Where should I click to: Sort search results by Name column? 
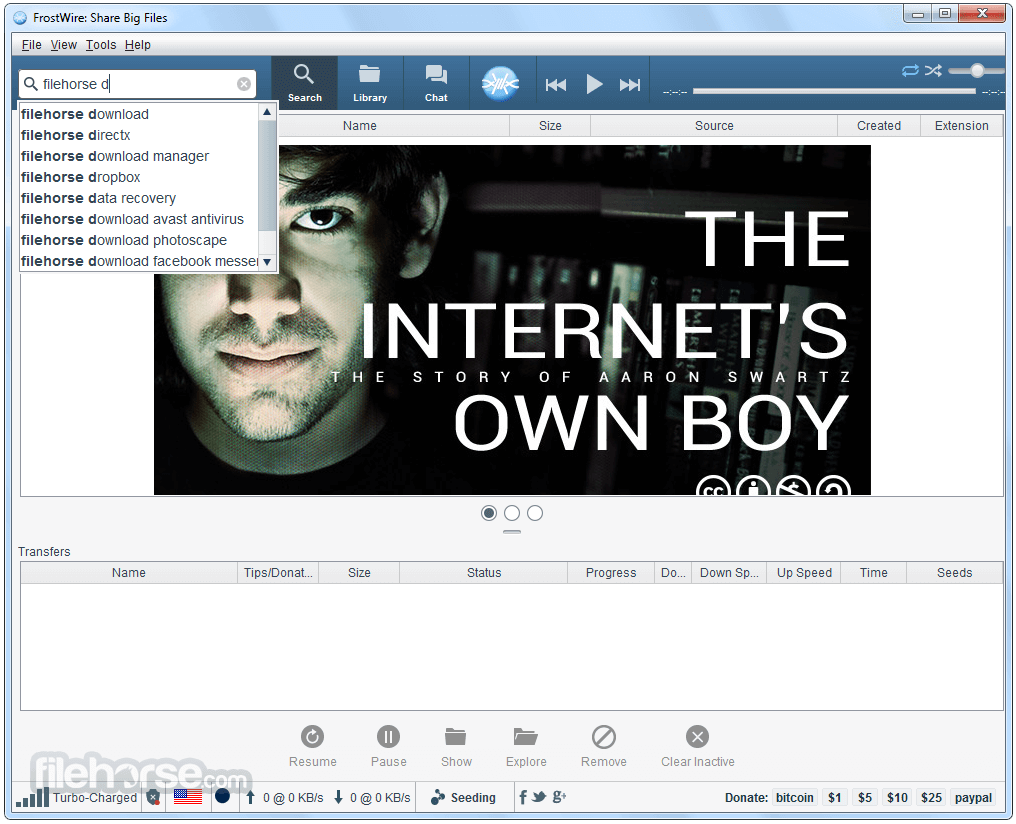click(360, 126)
